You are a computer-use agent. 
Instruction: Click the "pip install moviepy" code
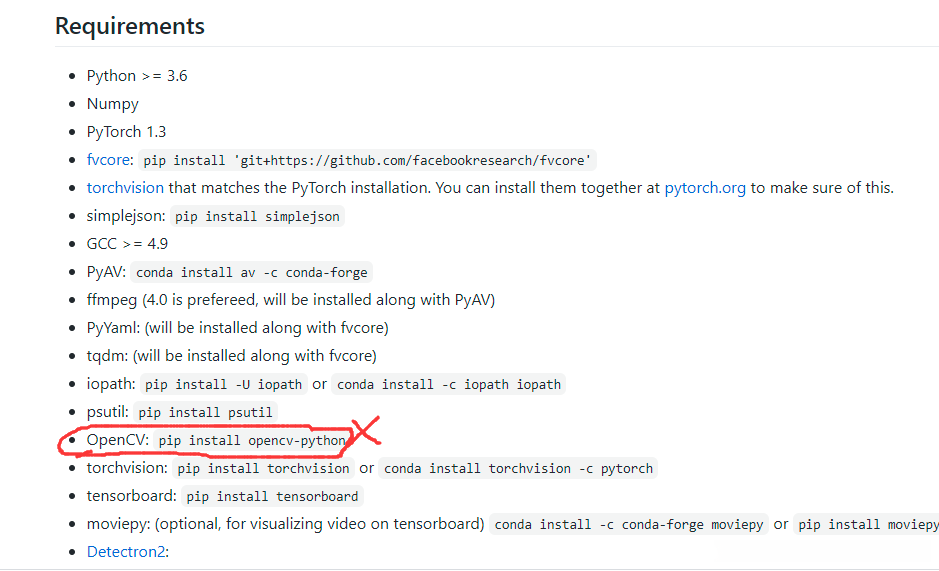point(867,524)
